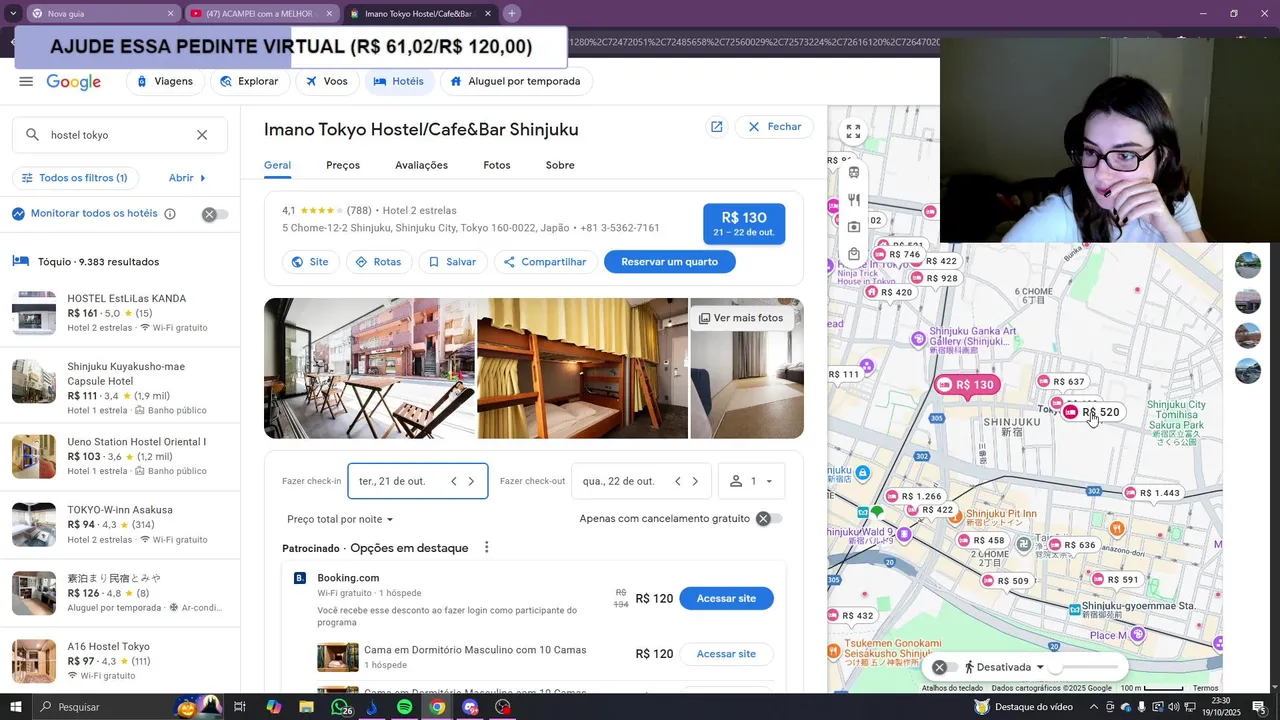The image size is (1280, 720).
Task: Open Preço total por noite dropdown
Action: (340, 519)
